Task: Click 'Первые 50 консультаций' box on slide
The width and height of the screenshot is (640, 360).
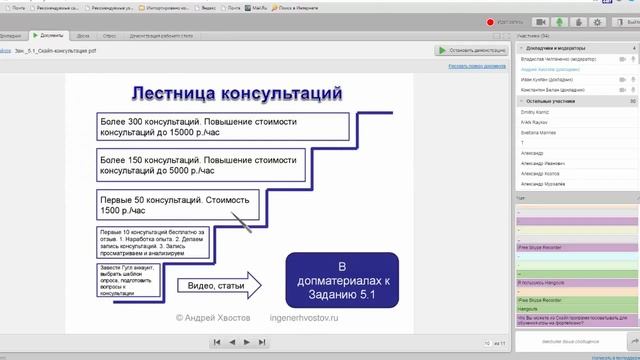Action: click(x=178, y=205)
